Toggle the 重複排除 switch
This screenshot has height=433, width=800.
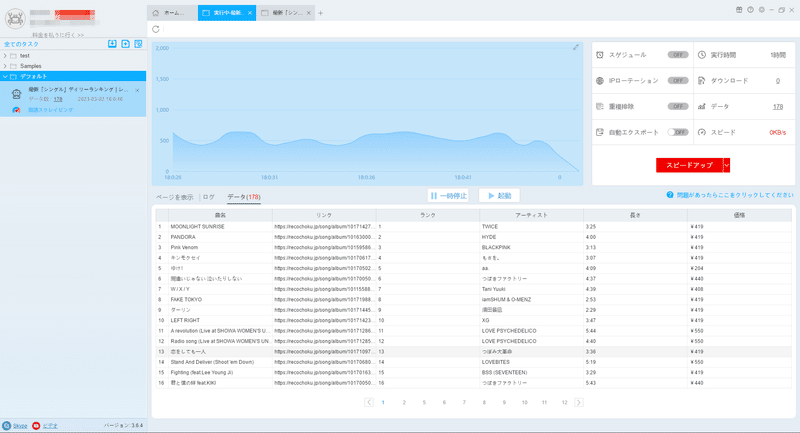(678, 107)
